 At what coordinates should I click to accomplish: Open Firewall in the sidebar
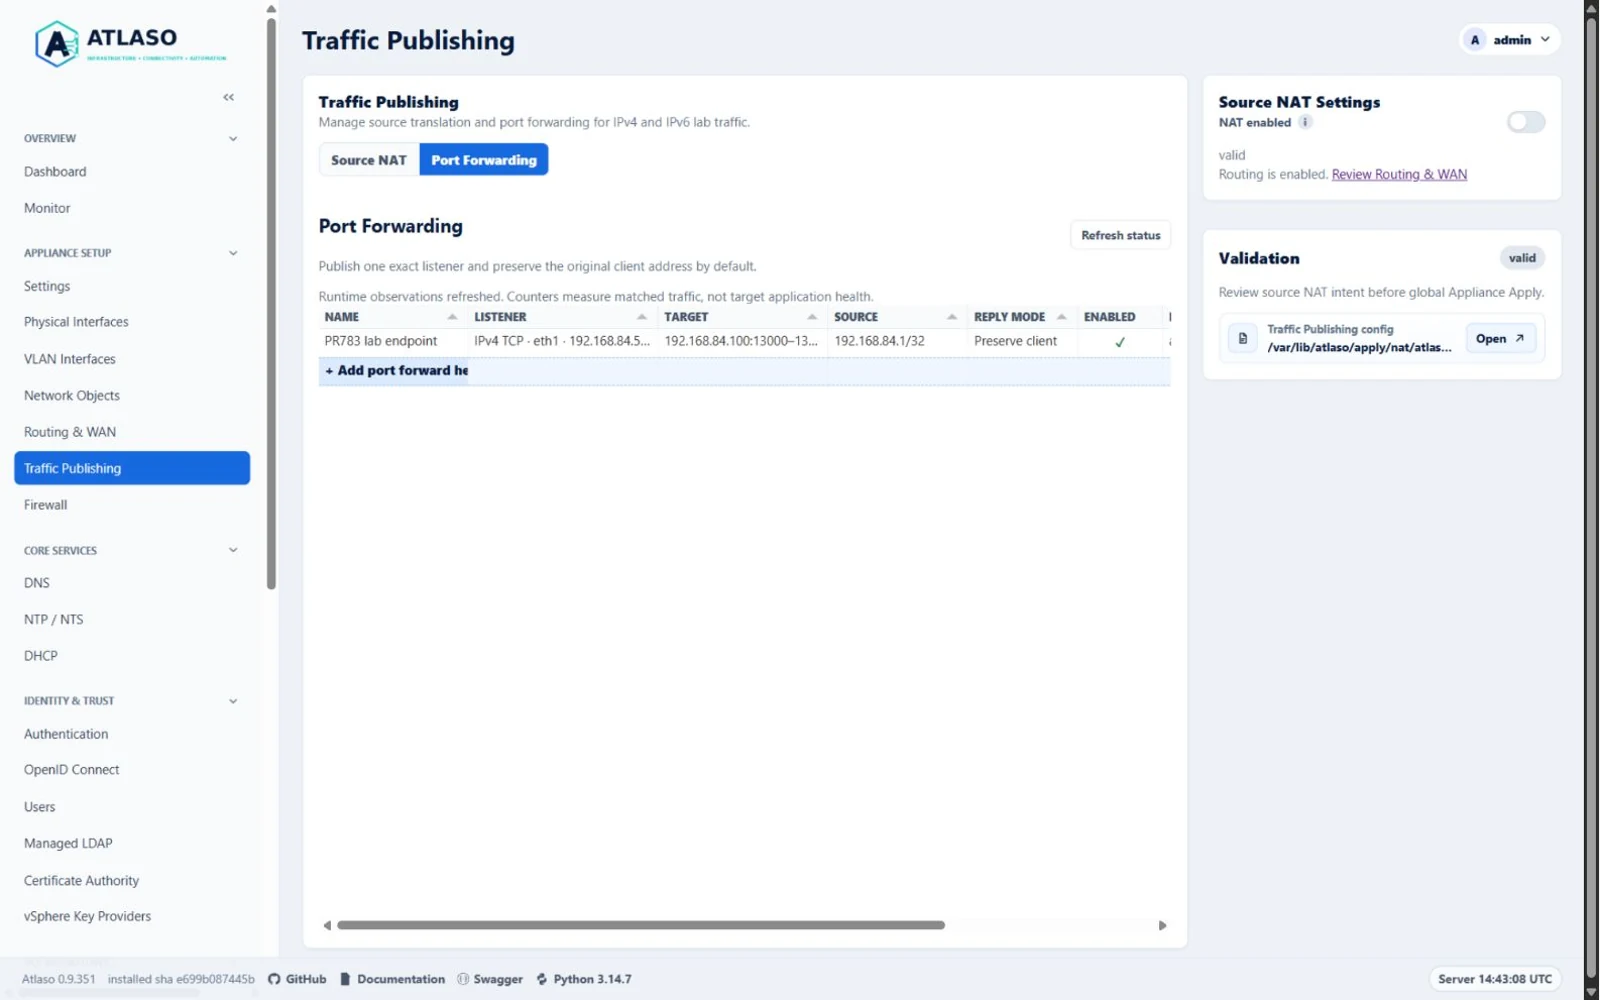coord(46,505)
